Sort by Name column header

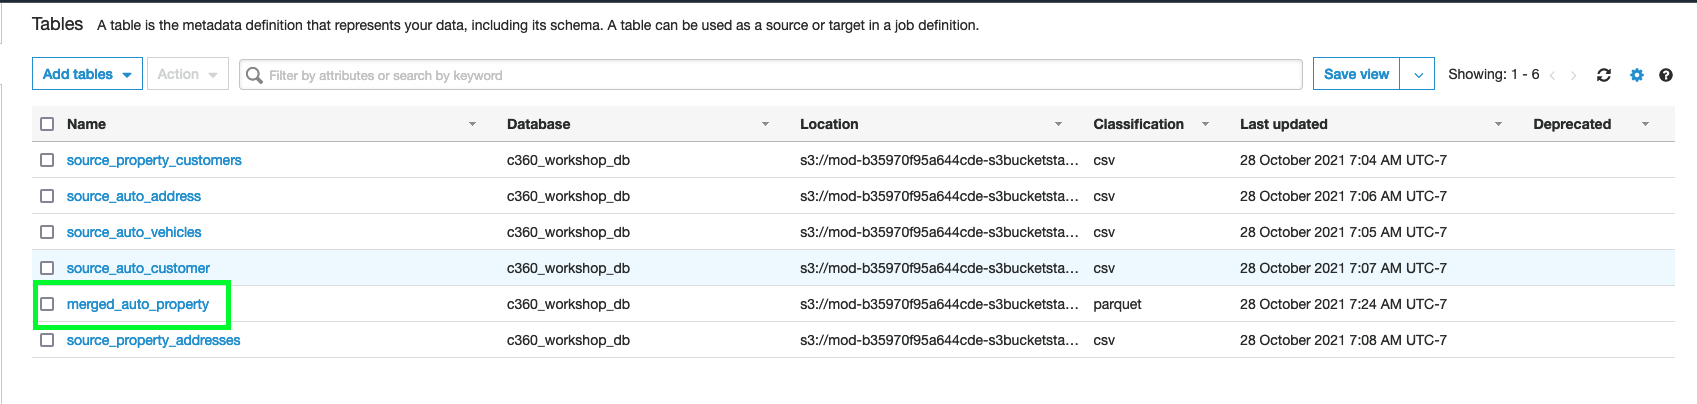[x=87, y=124]
